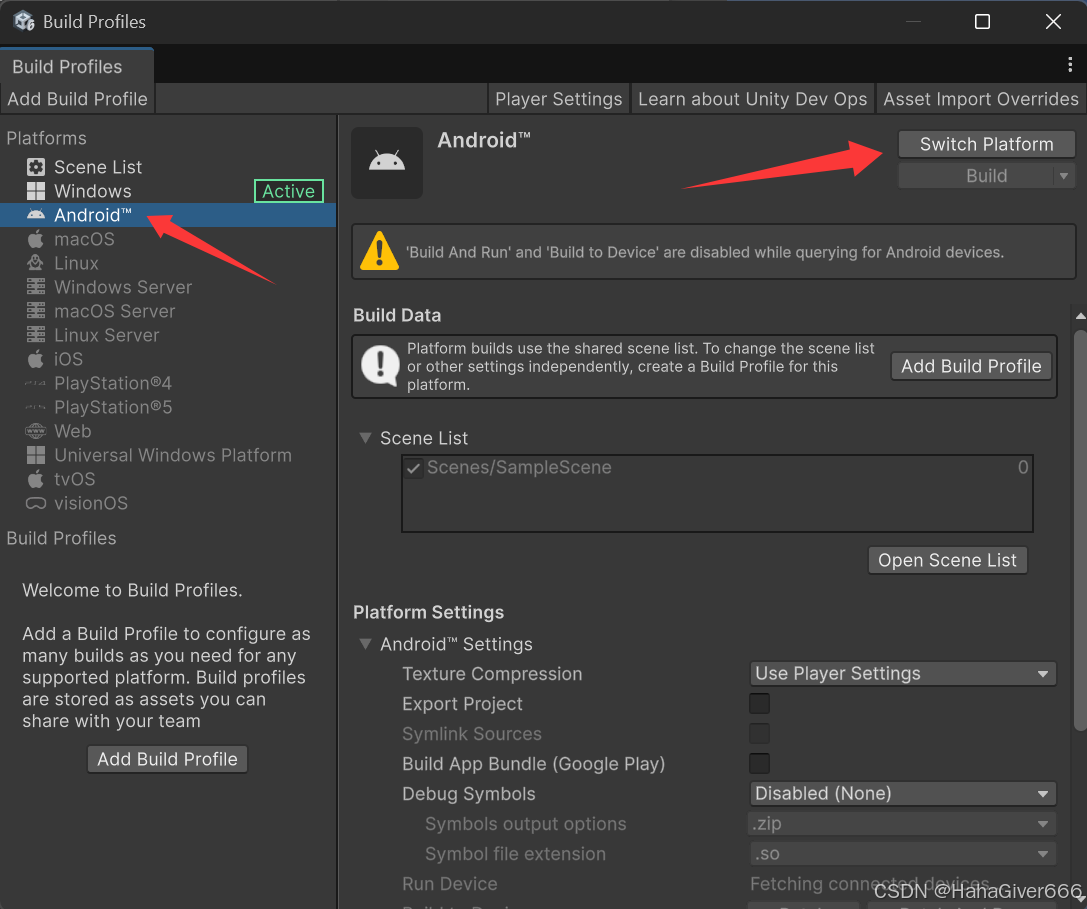This screenshot has width=1087, height=909.
Task: Click the Universal Windows Platform icon
Action: [36, 455]
